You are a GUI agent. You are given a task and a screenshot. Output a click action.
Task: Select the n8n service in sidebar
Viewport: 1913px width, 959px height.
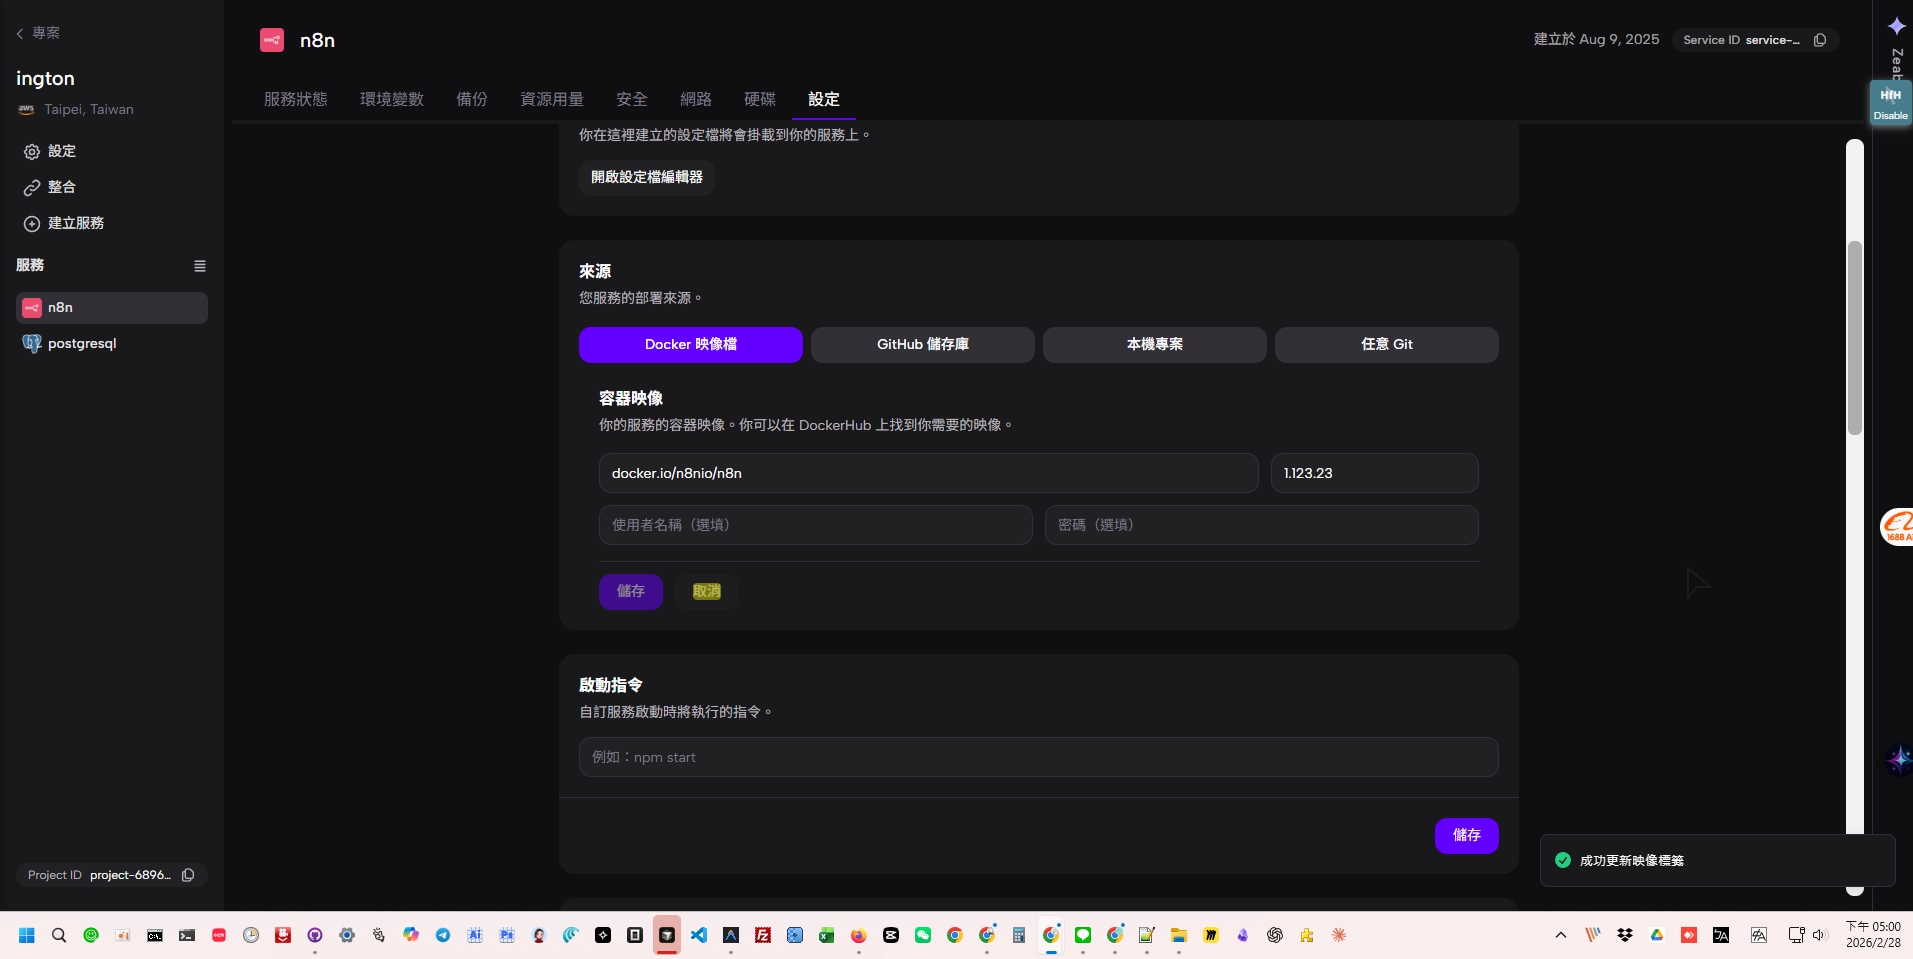[x=112, y=308]
